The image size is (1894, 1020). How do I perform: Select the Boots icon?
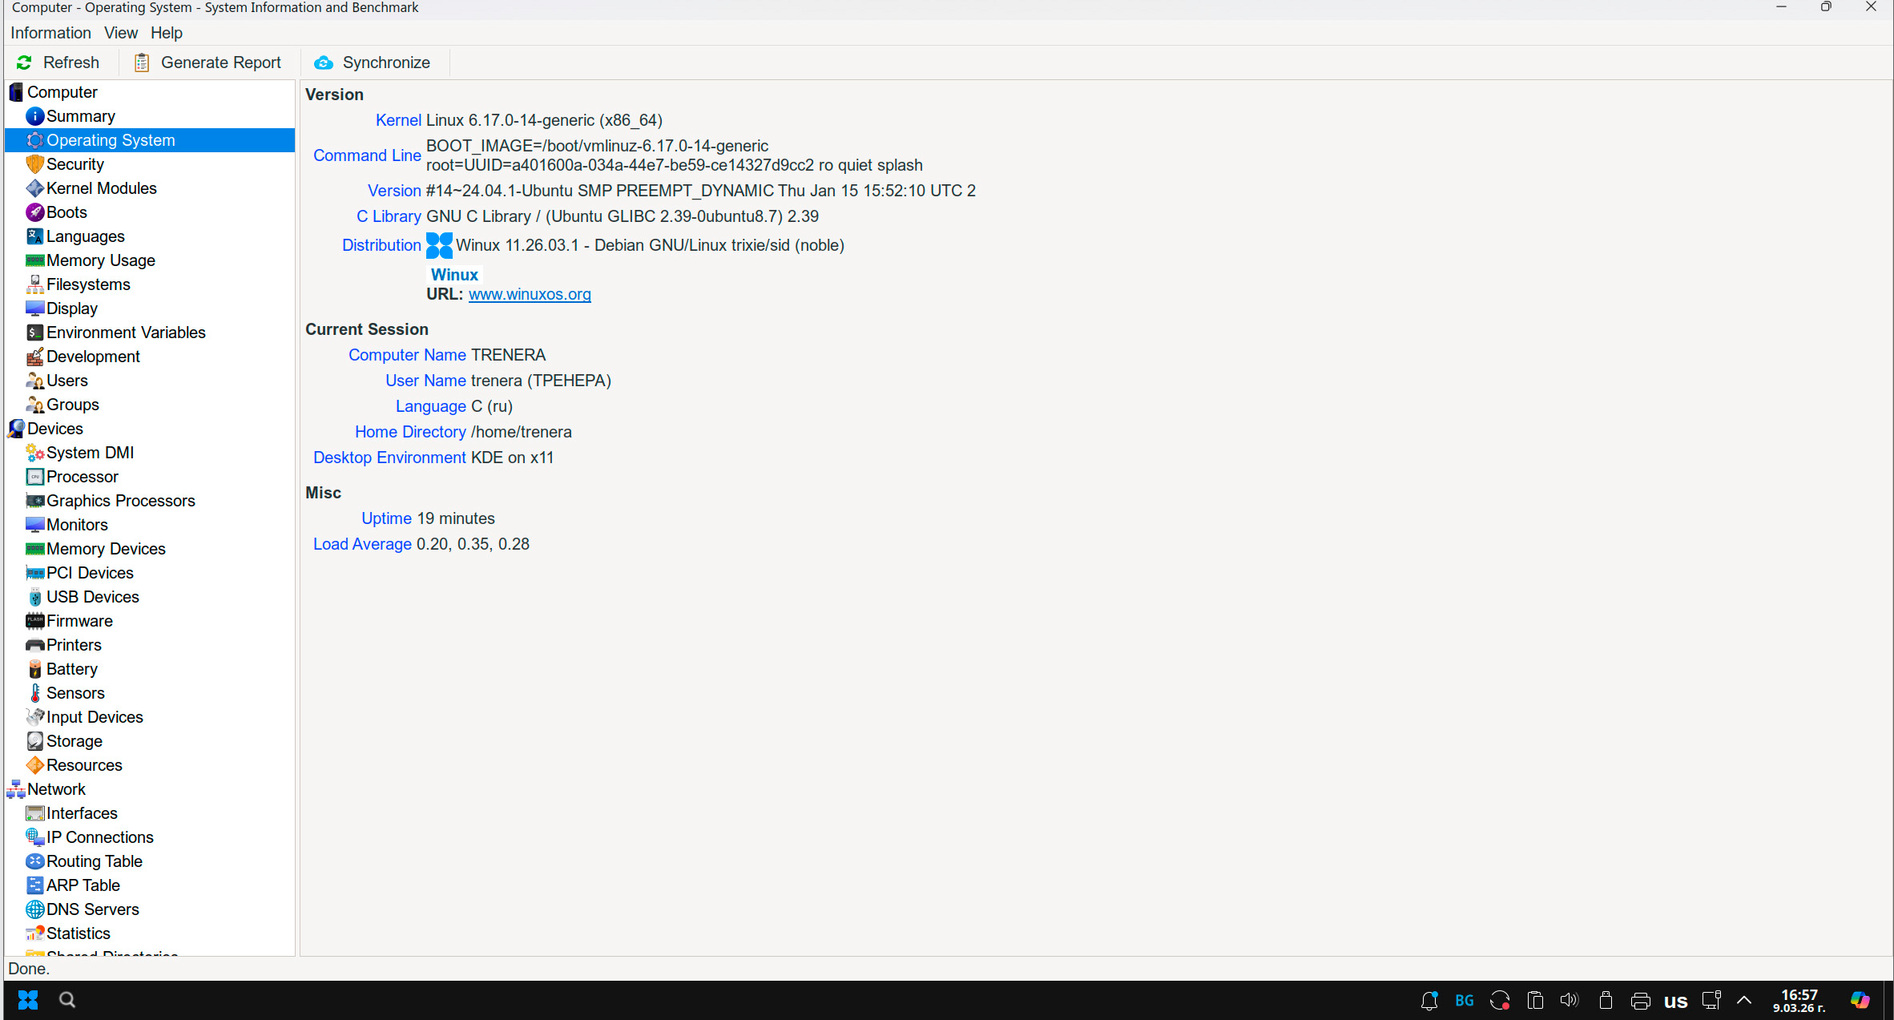35,212
